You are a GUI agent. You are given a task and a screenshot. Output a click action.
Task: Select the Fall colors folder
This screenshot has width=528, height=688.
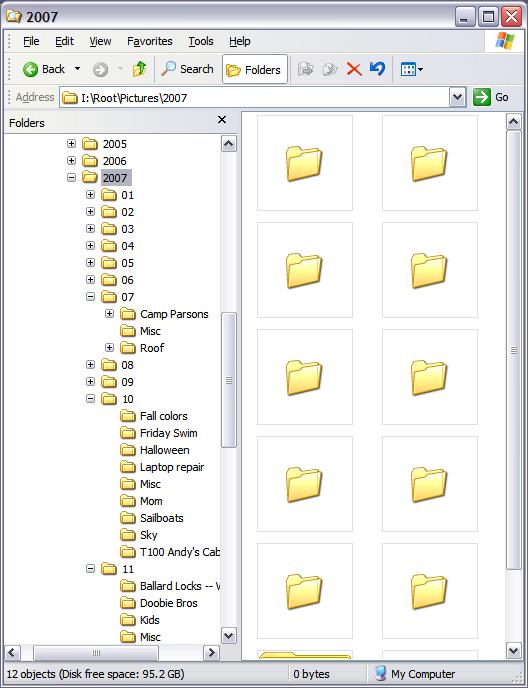point(164,416)
